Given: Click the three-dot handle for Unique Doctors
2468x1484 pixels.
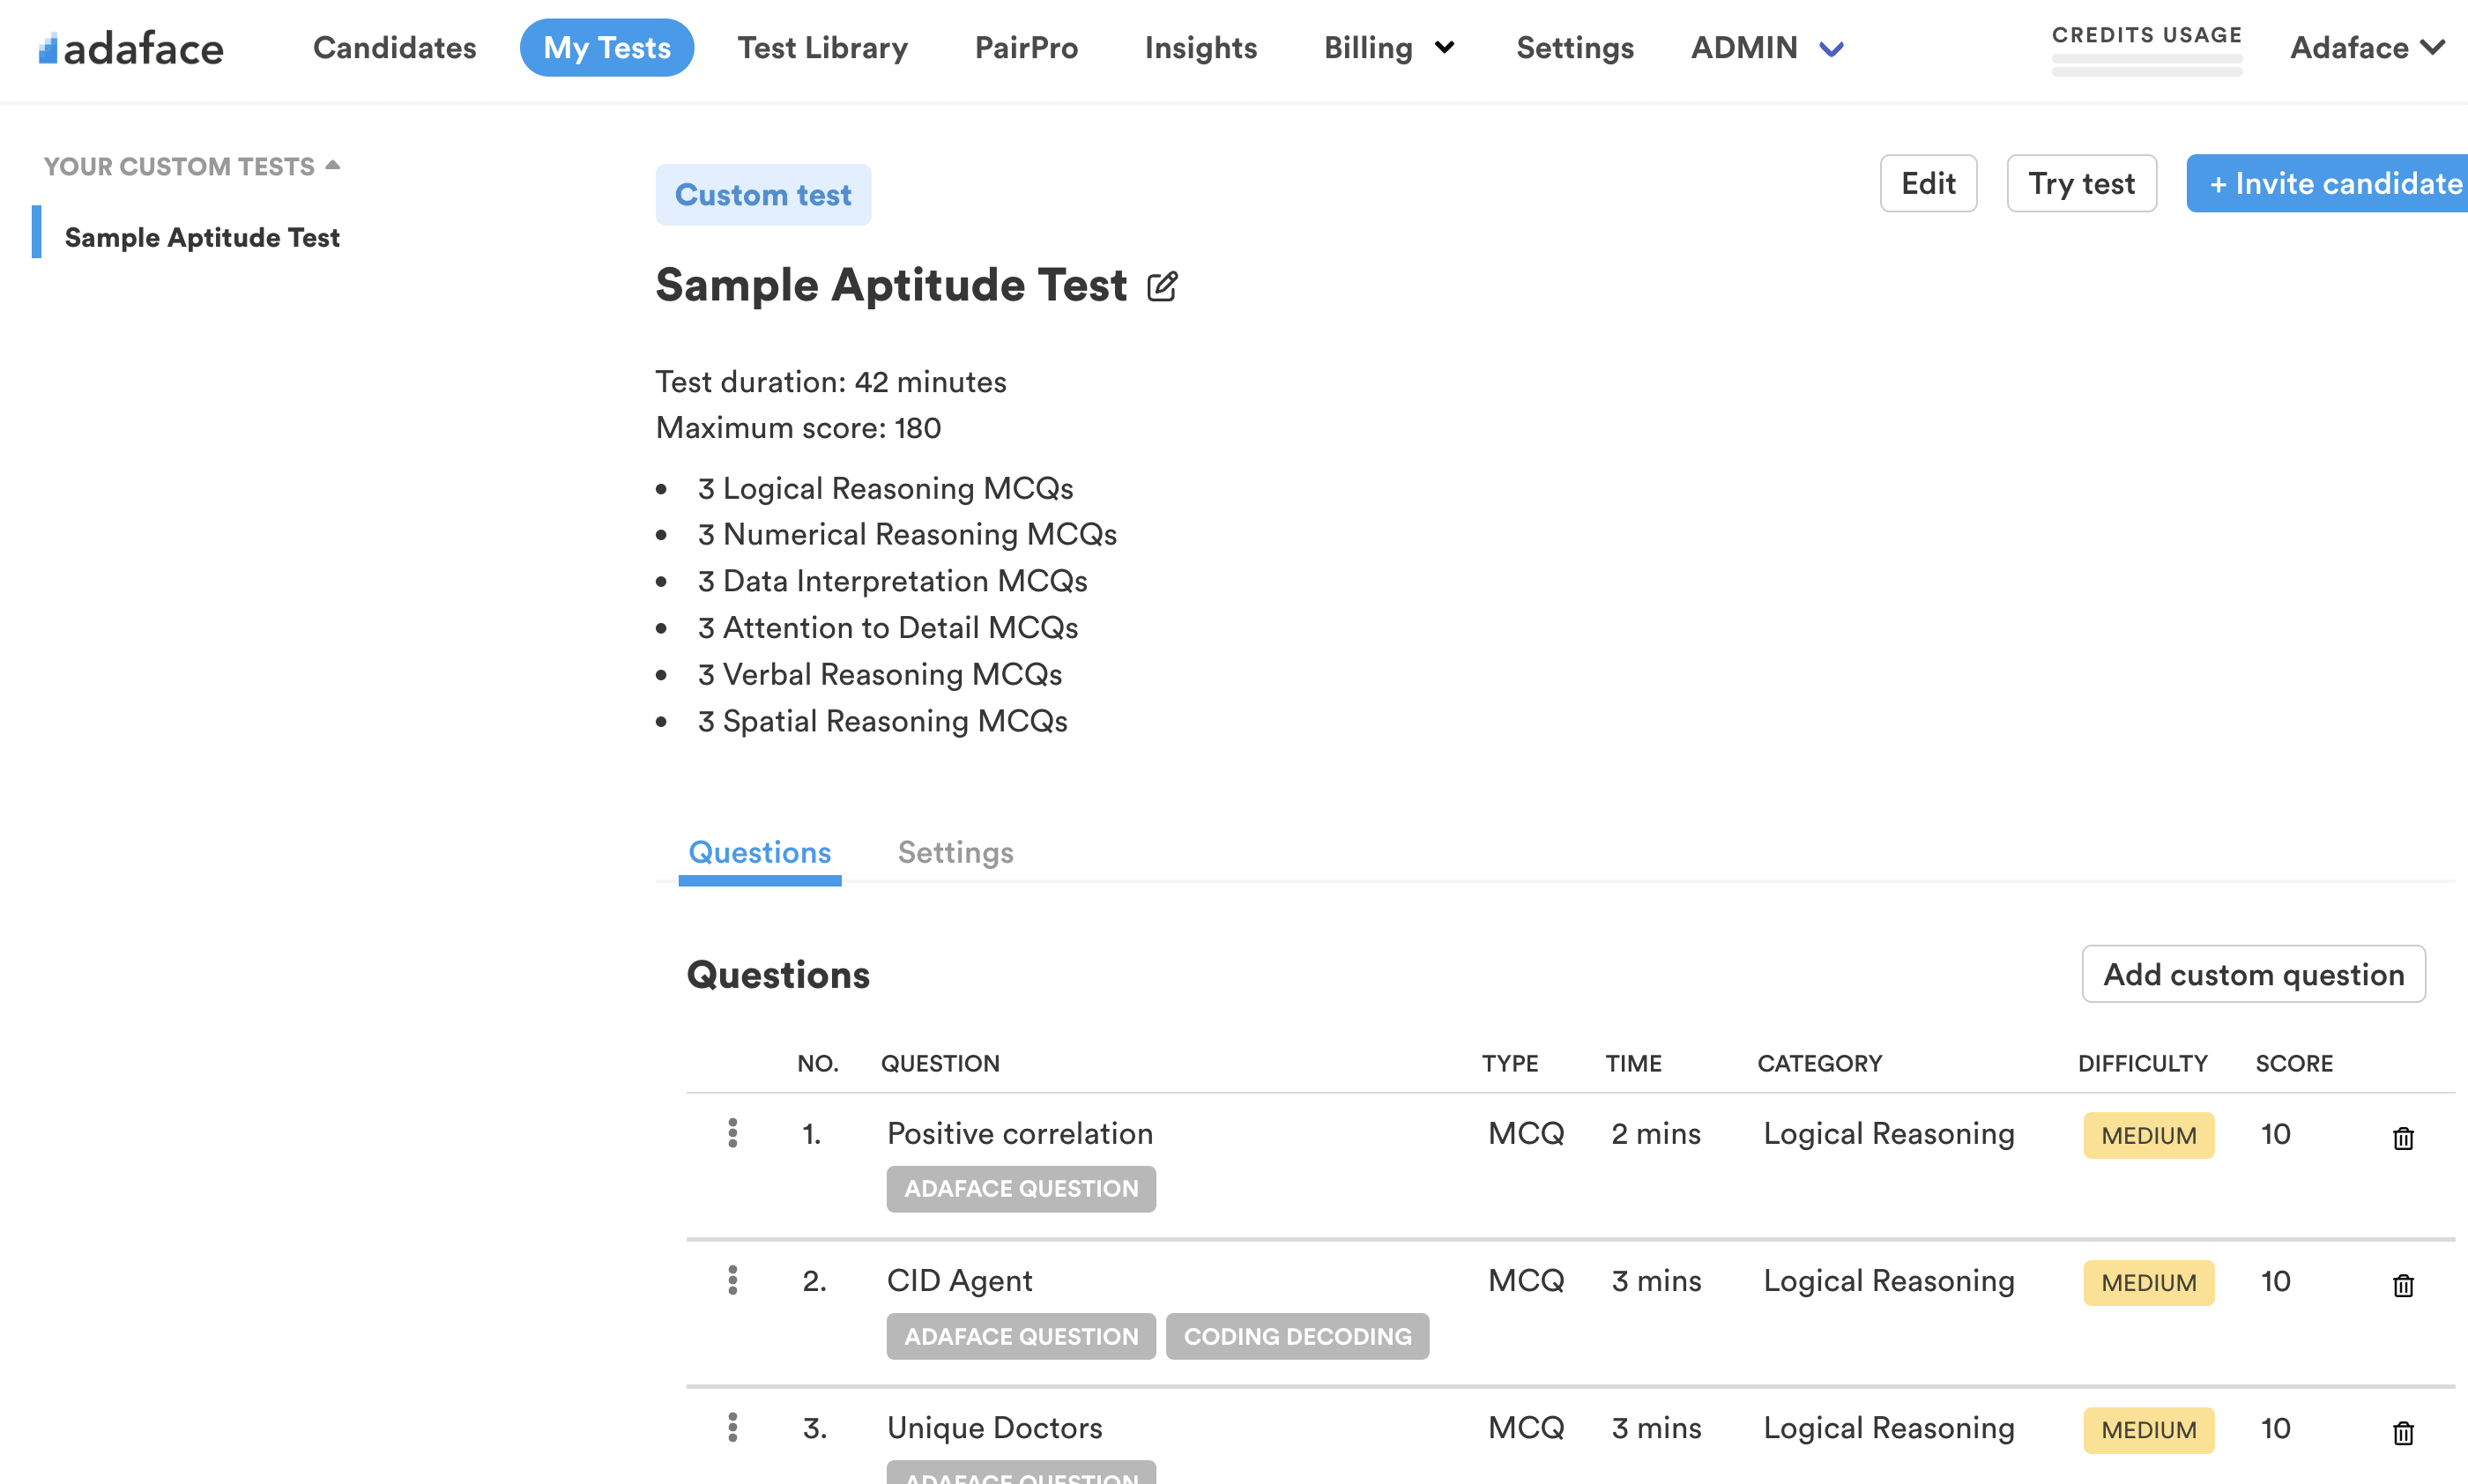Looking at the screenshot, I should [733, 1427].
